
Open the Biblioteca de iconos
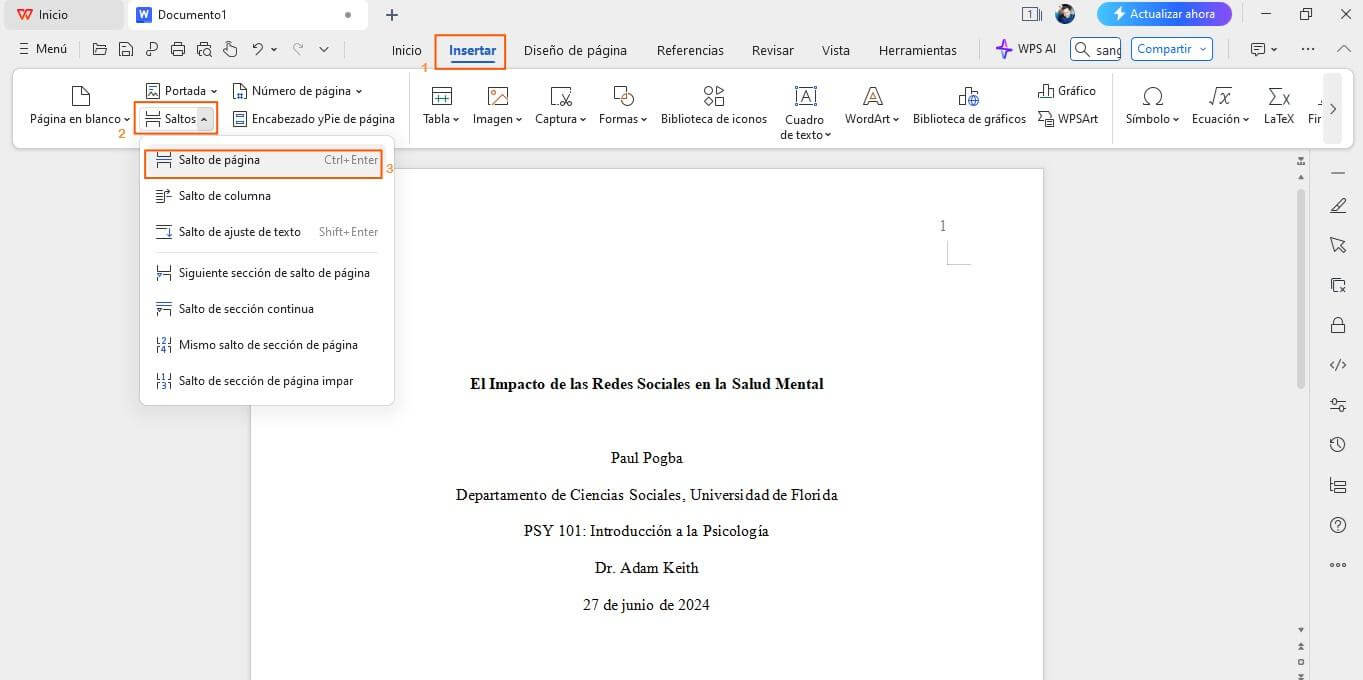713,103
